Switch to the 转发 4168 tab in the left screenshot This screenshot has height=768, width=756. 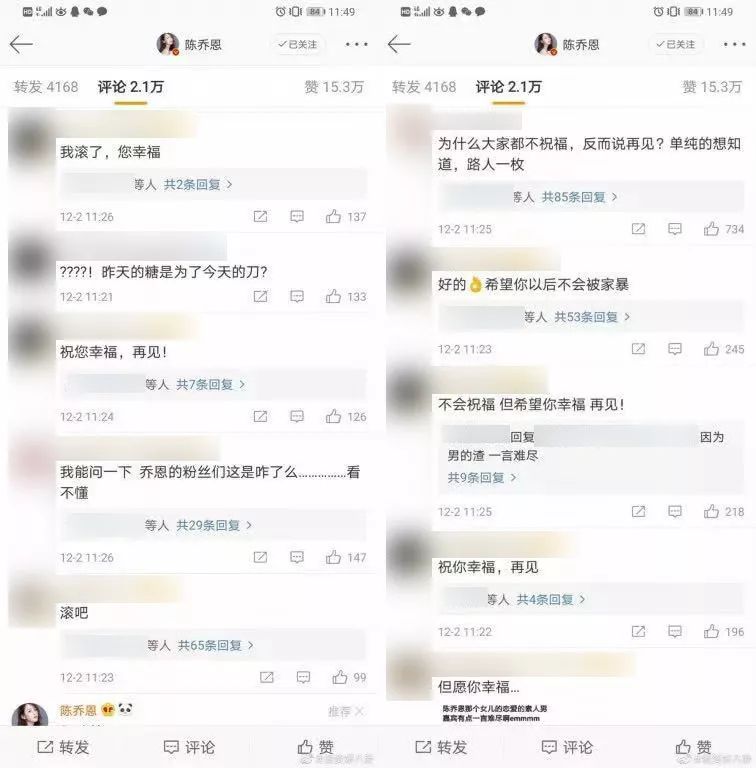[46, 87]
